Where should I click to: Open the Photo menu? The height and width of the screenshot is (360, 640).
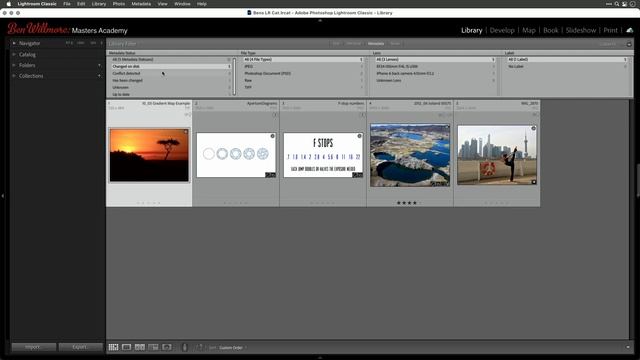click(119, 4)
